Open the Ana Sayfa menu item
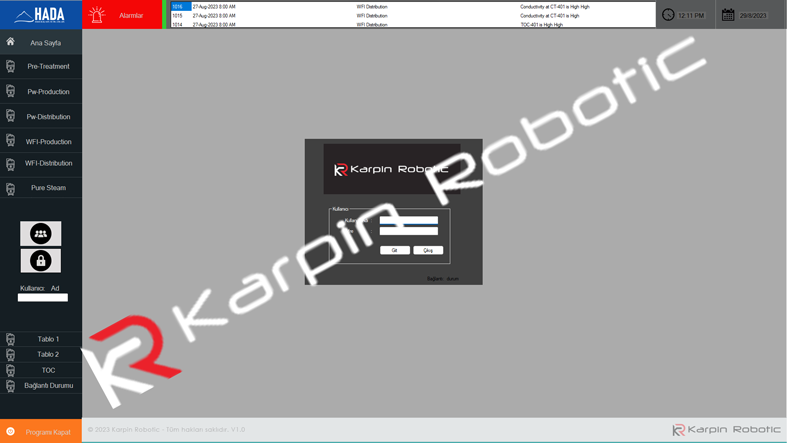 click(41, 42)
